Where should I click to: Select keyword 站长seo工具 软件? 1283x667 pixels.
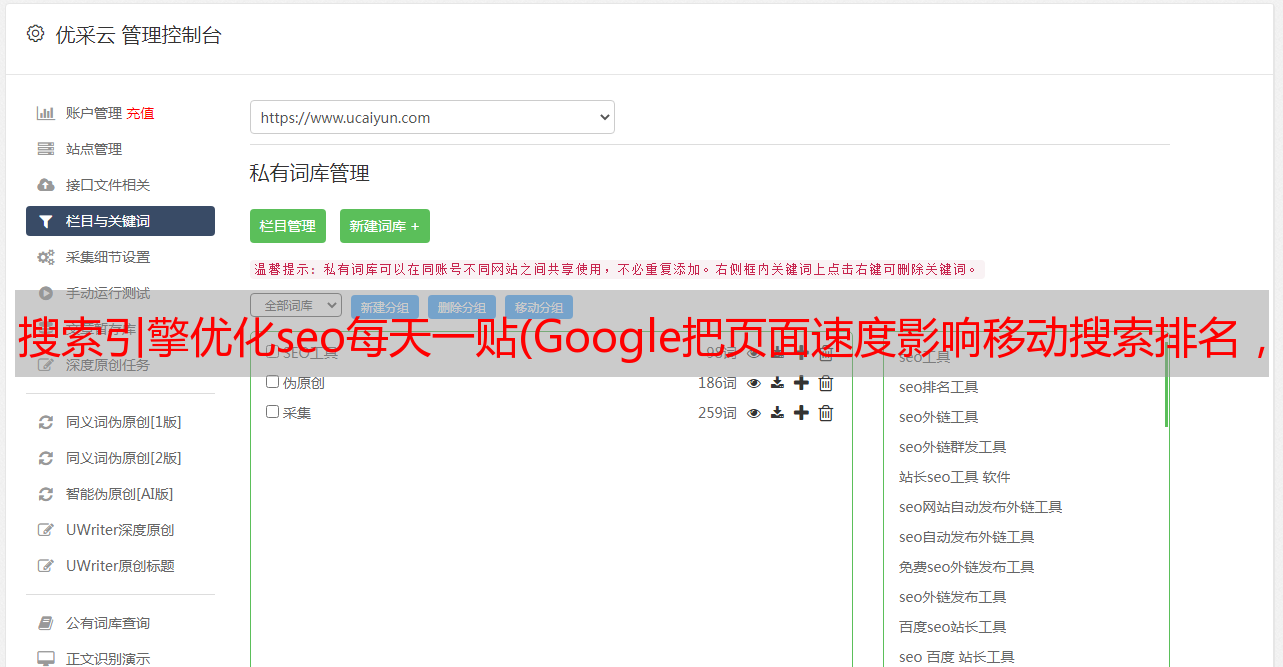tap(955, 477)
